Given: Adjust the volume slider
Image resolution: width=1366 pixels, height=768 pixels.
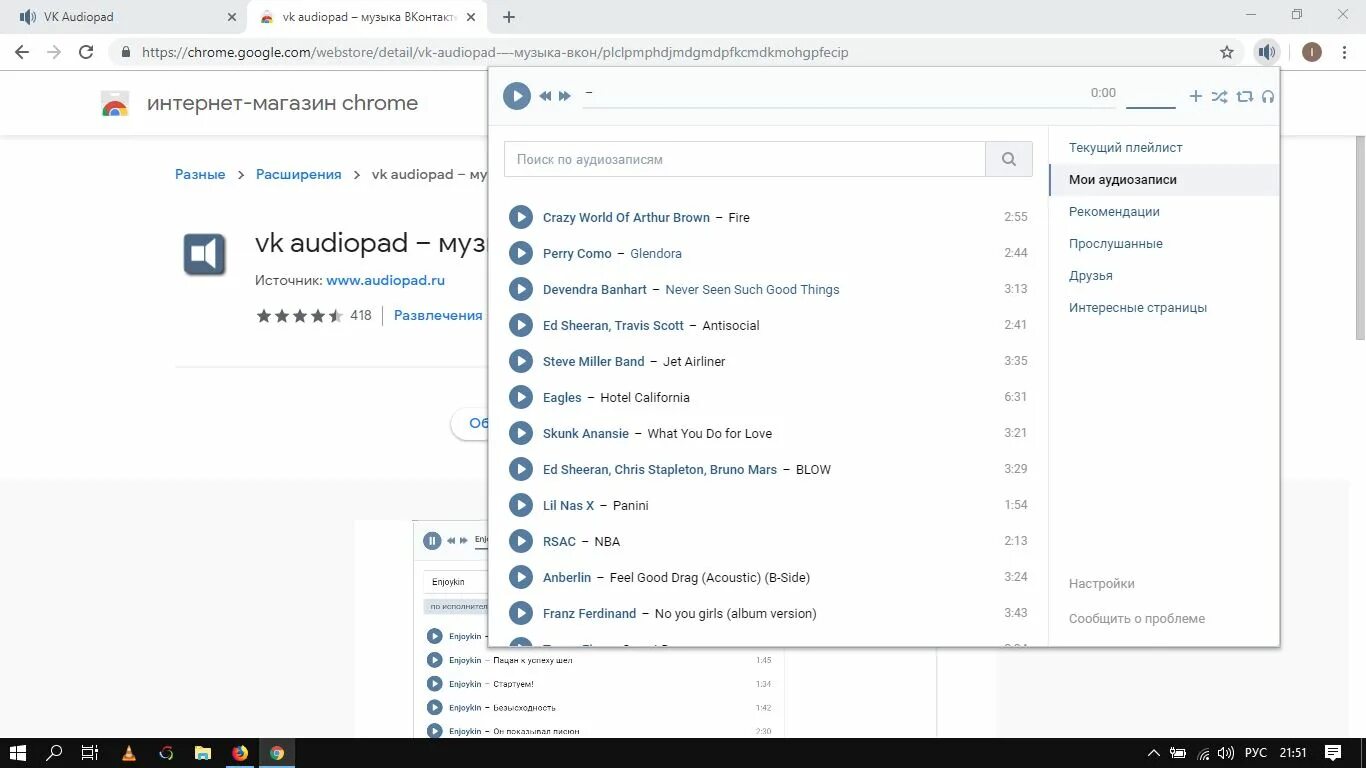Looking at the screenshot, I should (x=1151, y=106).
